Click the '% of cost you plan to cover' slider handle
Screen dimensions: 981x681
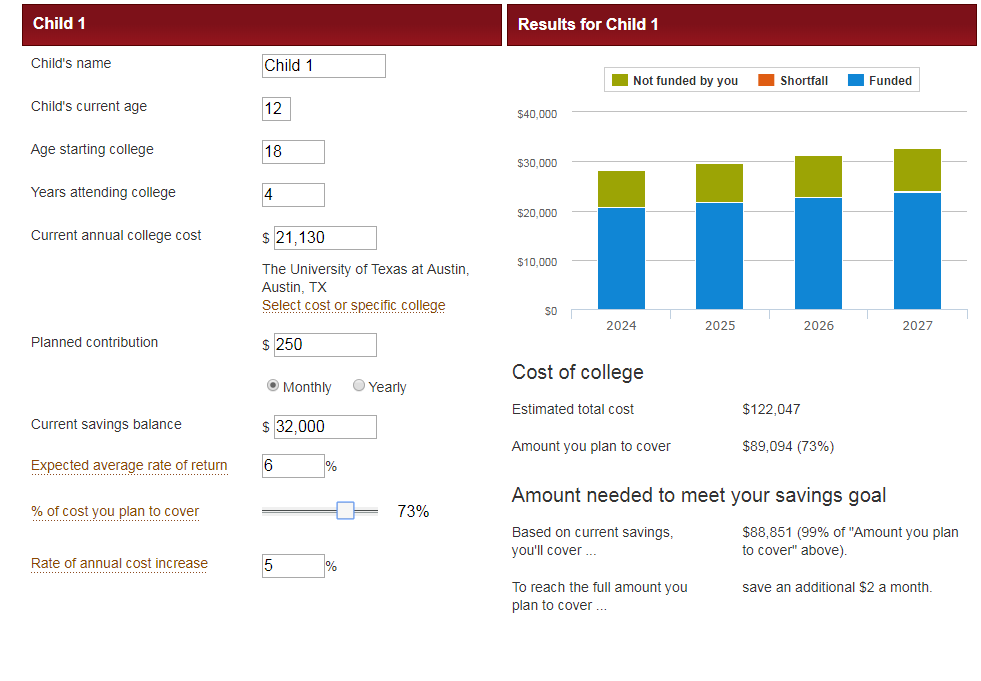click(345, 510)
